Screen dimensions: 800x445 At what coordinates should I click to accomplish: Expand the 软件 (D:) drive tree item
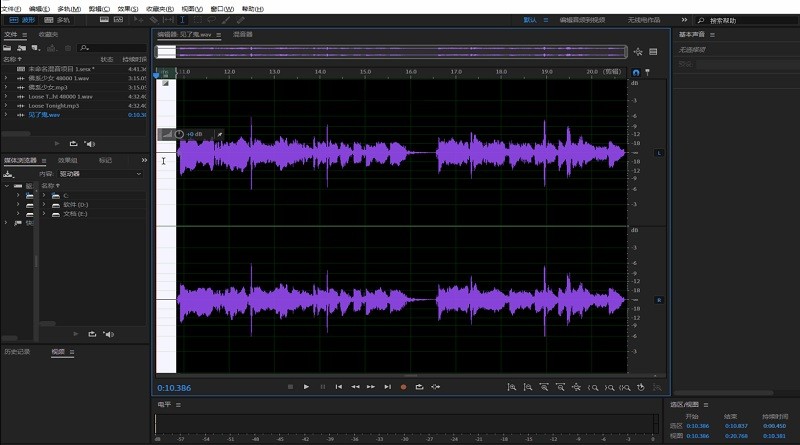coord(44,204)
